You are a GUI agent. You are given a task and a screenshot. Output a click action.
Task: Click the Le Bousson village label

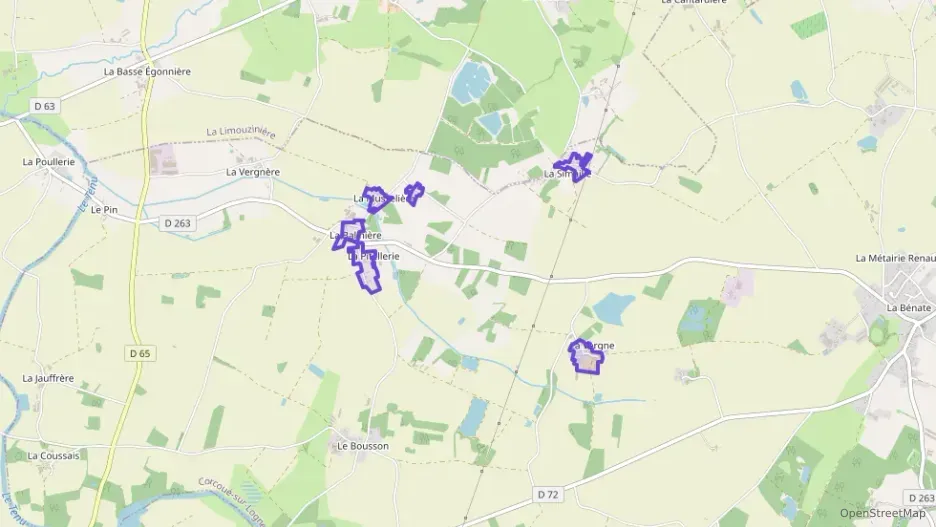(x=363, y=446)
